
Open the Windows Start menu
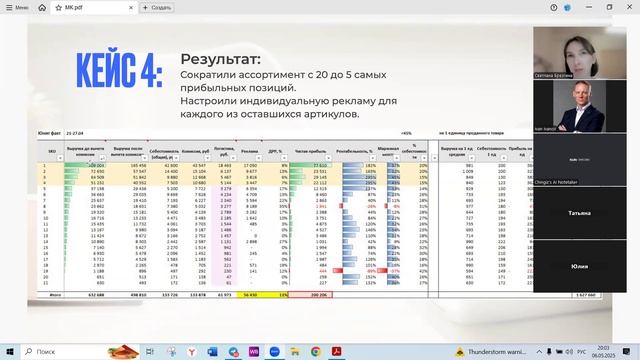[10, 351]
